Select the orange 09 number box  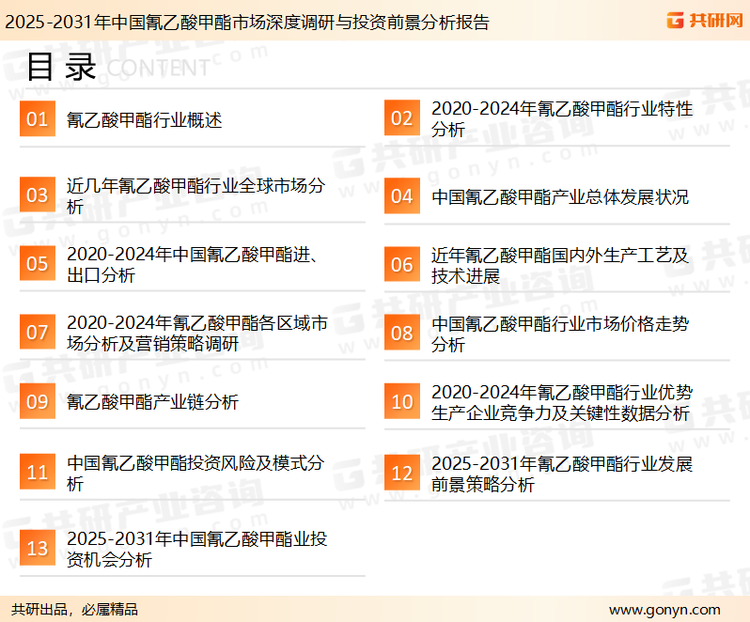(x=37, y=401)
